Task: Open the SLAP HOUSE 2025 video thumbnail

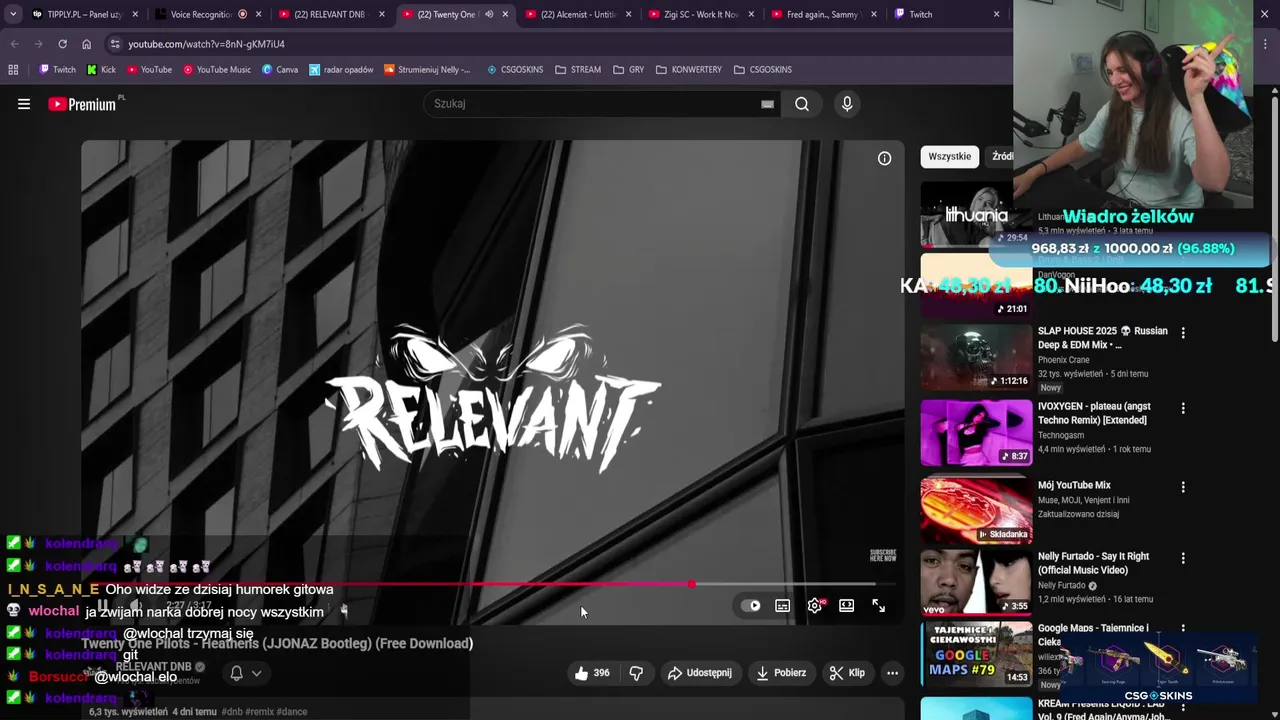Action: (x=976, y=357)
